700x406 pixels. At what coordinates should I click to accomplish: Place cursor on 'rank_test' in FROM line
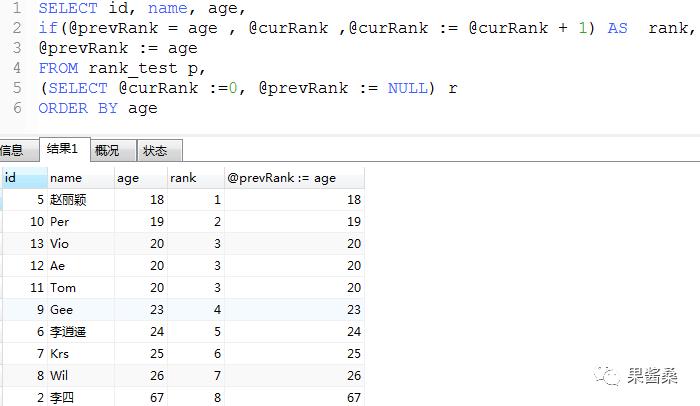tap(133, 68)
